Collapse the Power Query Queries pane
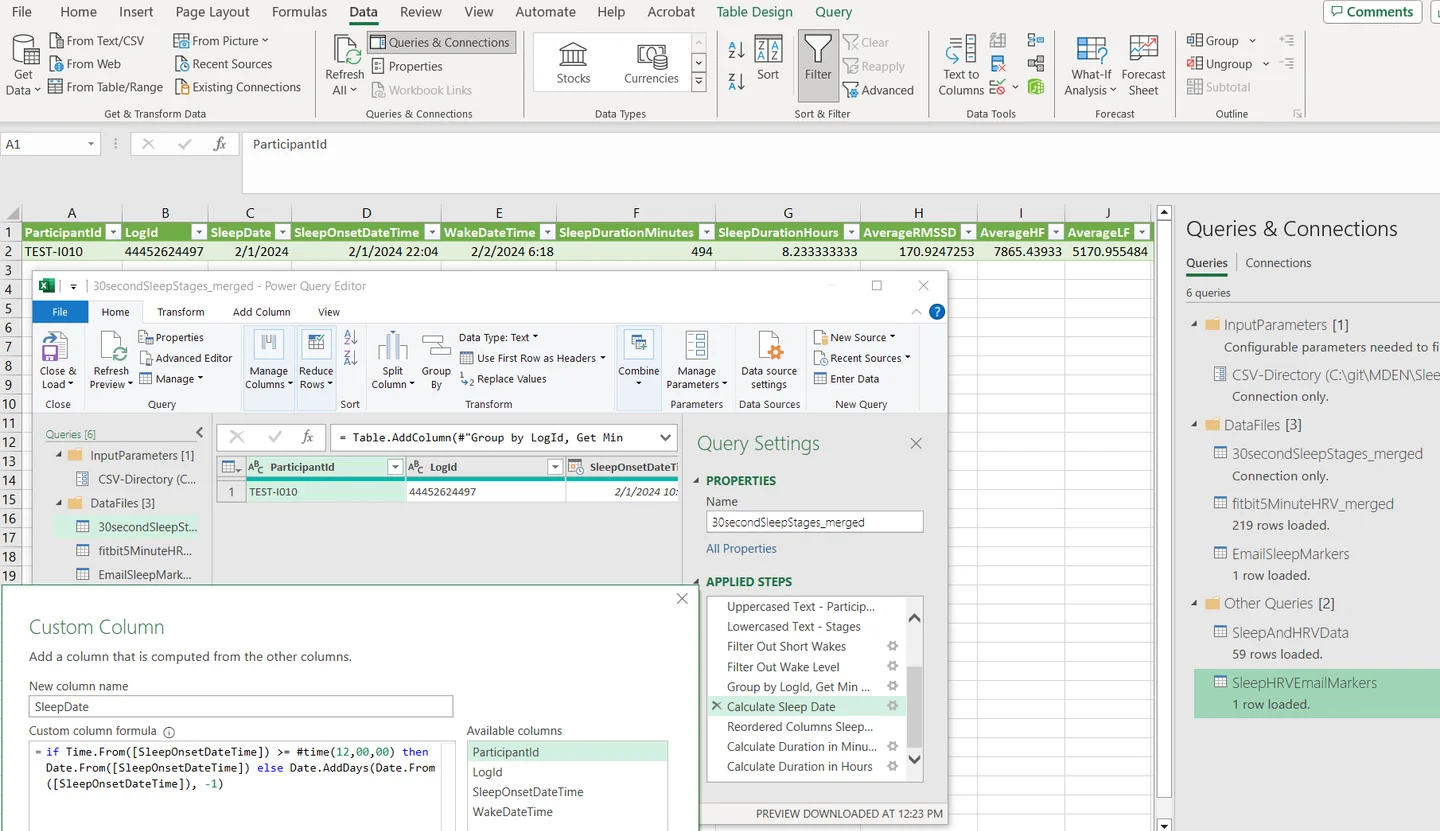The height and width of the screenshot is (831, 1440). [x=199, y=433]
